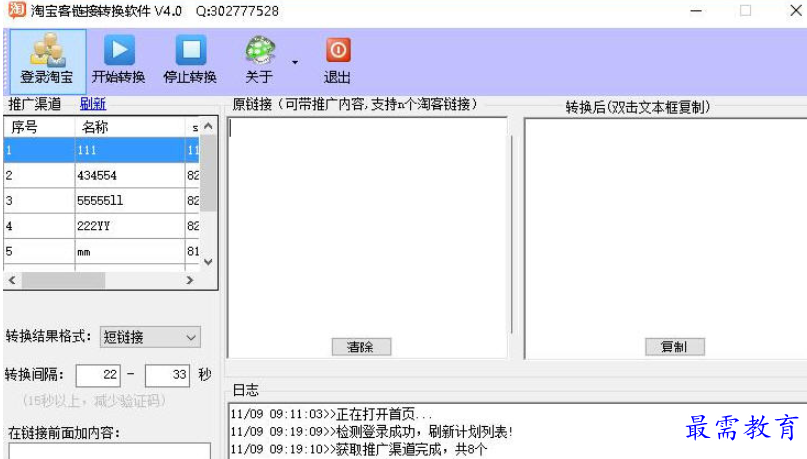The image size is (807, 459).
Task: Click sequence number cell 5
Action: 39,251
